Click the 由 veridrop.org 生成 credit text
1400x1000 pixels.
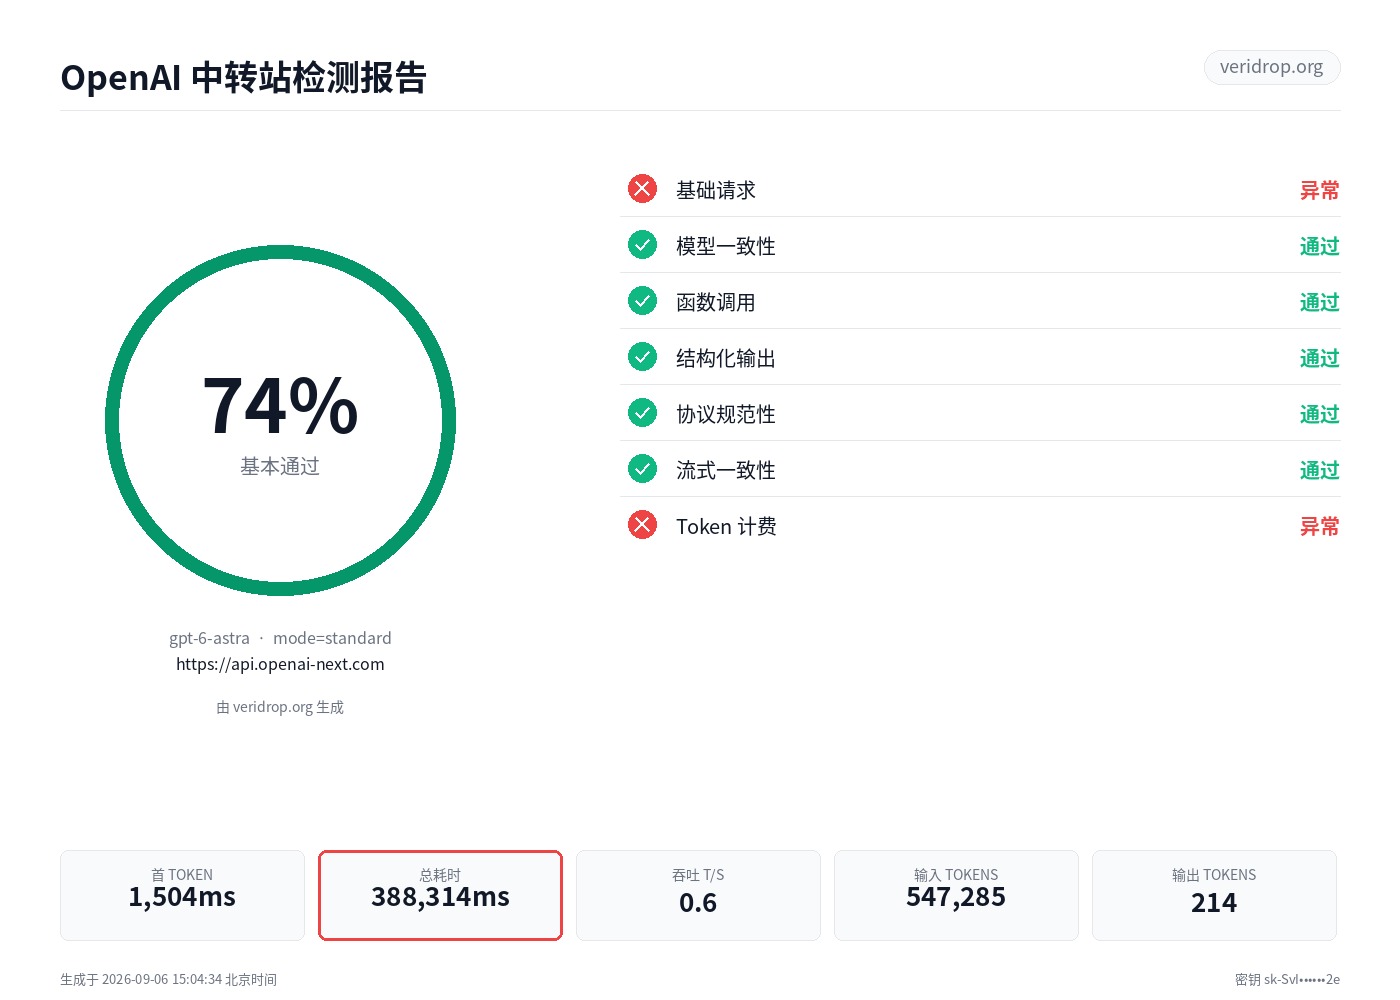(x=280, y=707)
